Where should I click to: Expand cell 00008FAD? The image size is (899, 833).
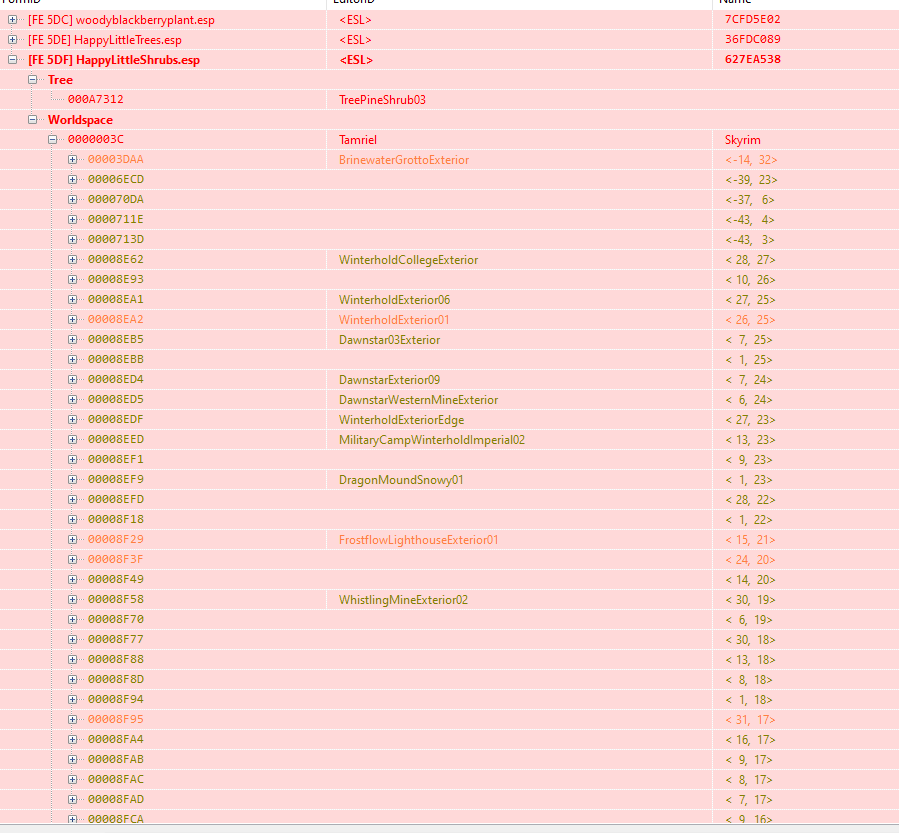(72, 799)
